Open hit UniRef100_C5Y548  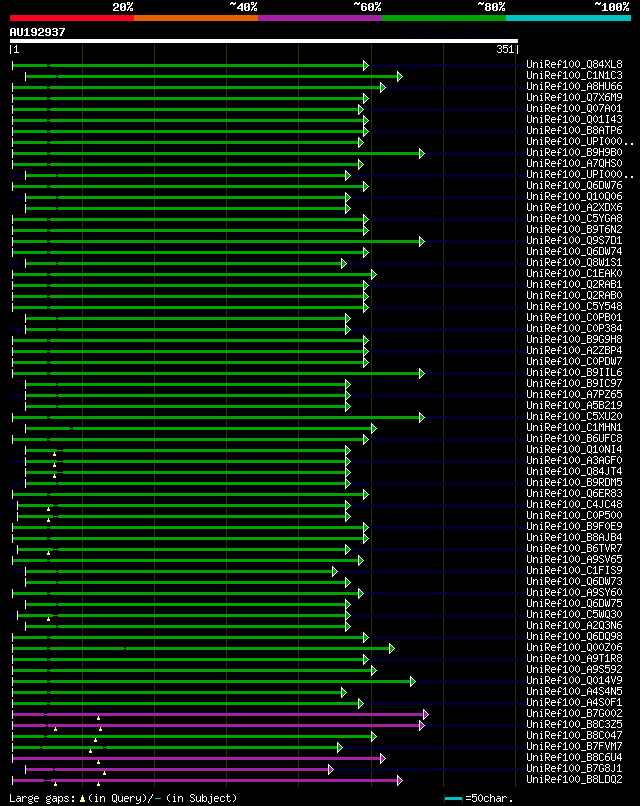[574, 307]
